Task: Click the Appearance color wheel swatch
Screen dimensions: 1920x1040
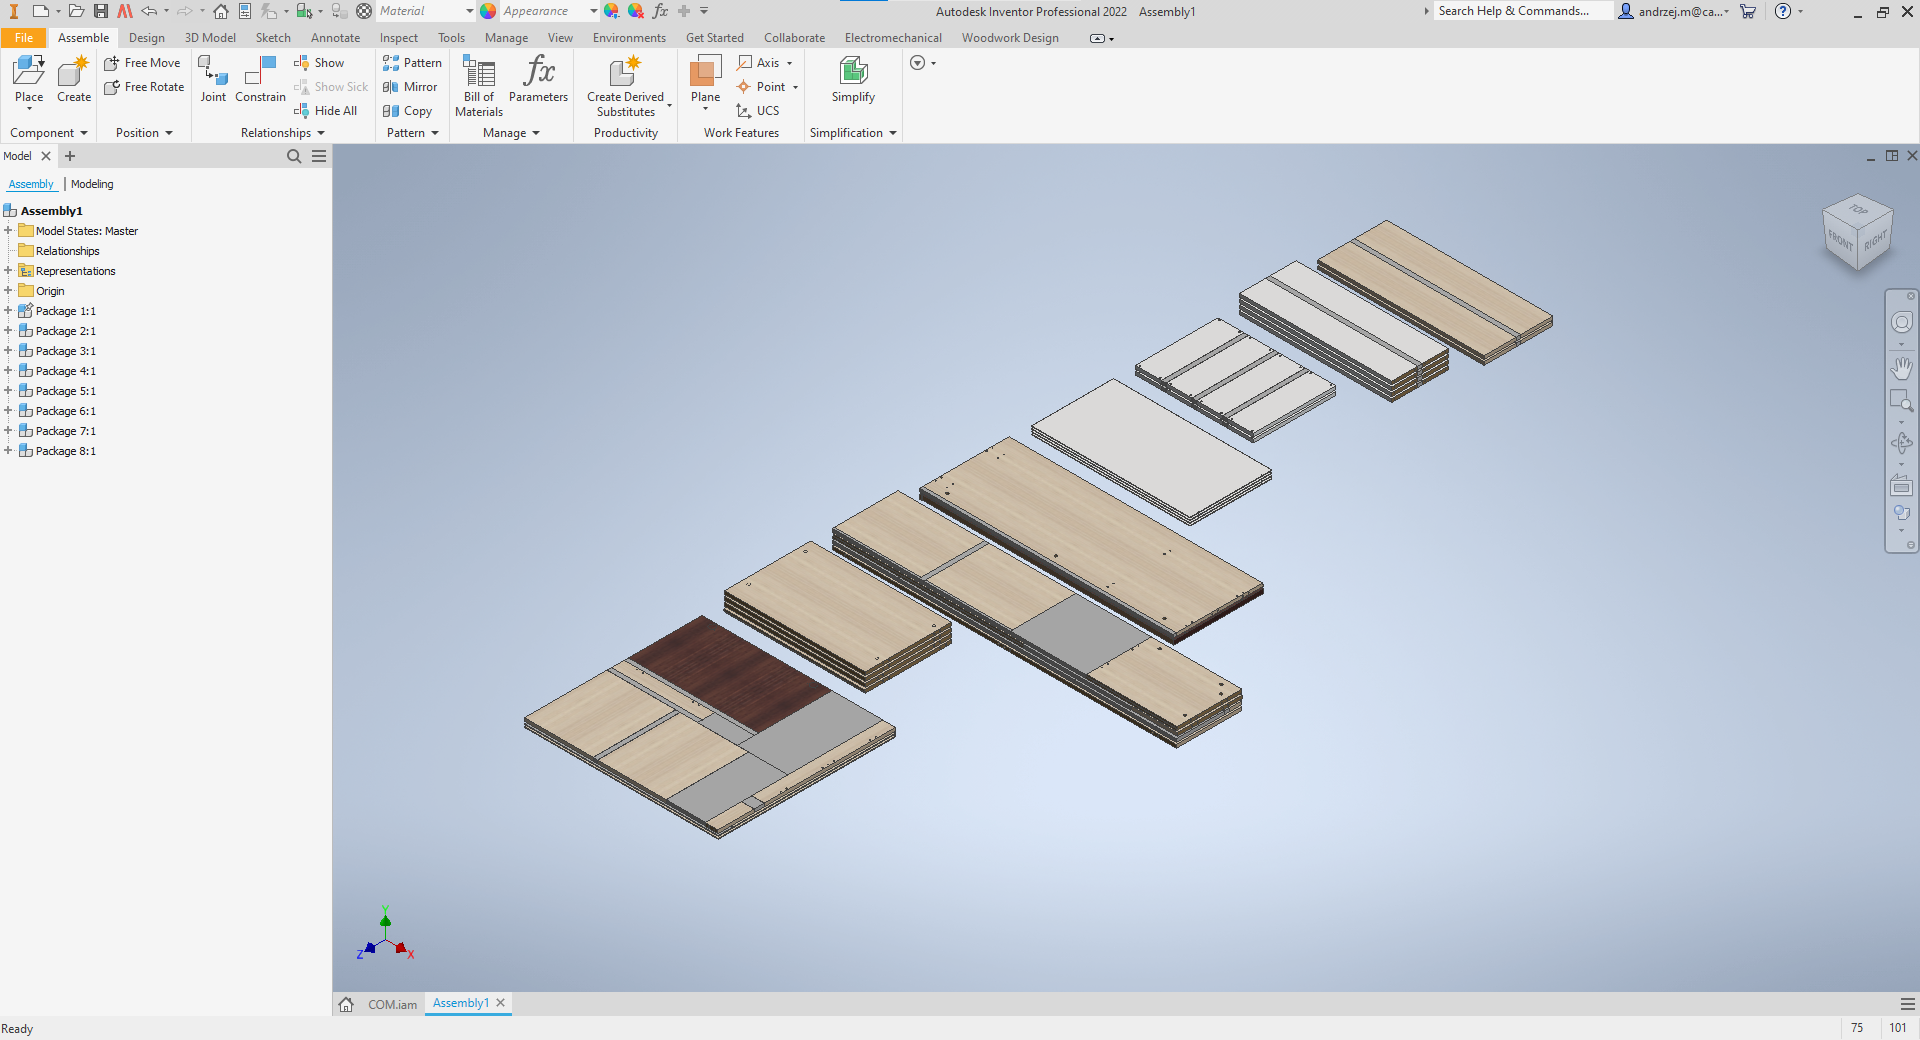Action: [x=488, y=11]
